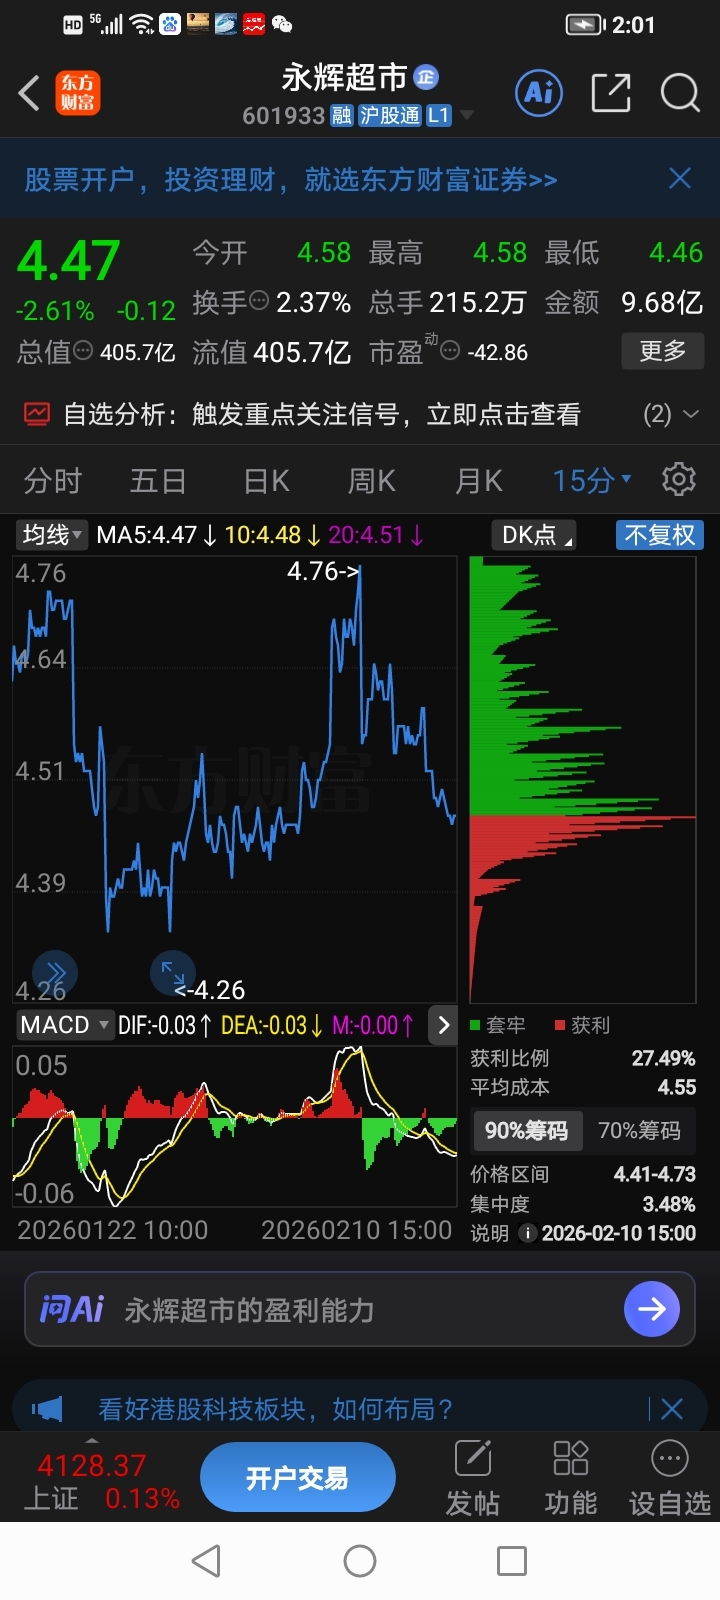Tap the arrow next to MACD values

[x=444, y=1025]
